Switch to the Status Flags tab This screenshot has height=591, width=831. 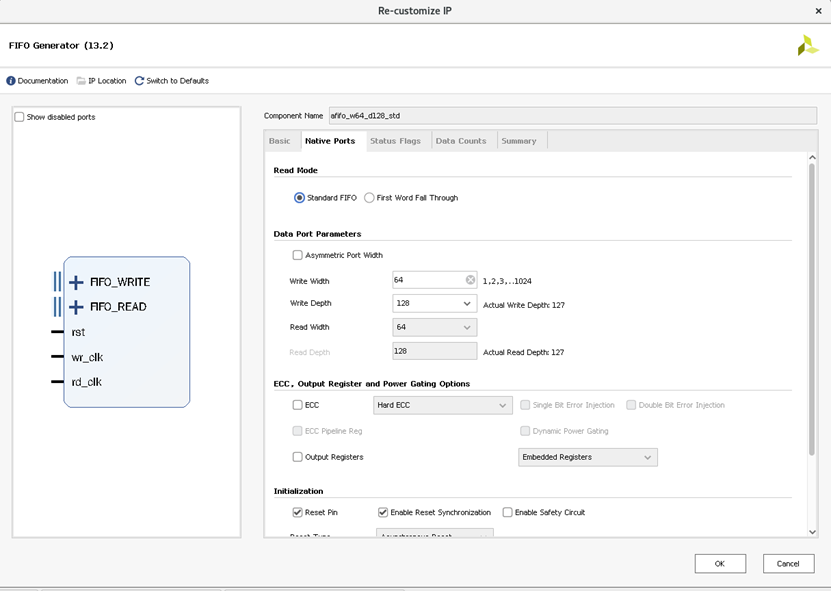[395, 141]
